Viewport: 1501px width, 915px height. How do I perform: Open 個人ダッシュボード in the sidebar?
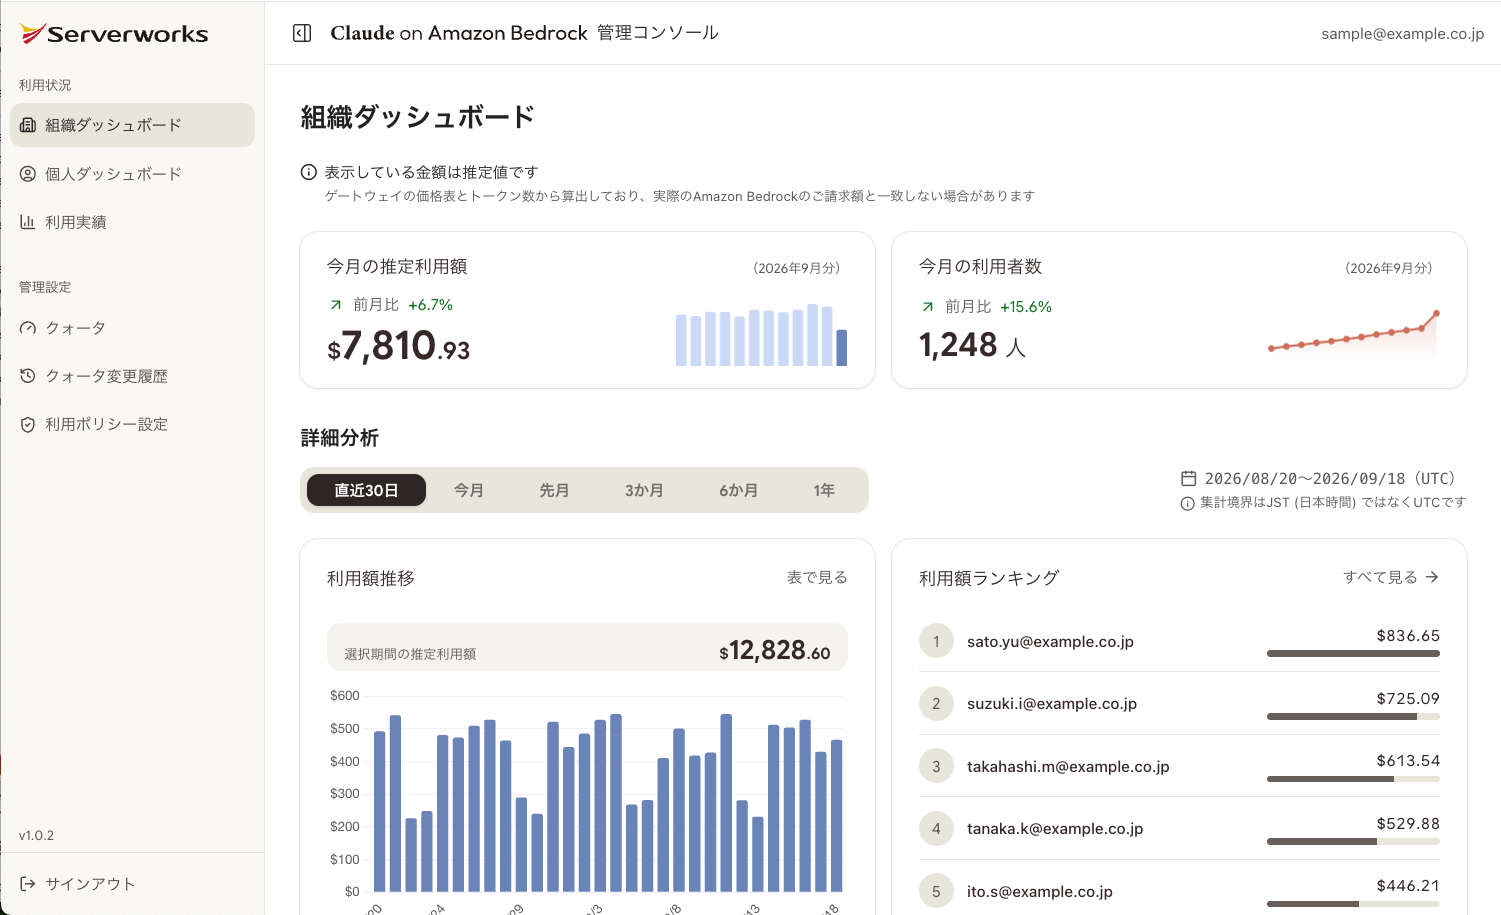[x=132, y=174]
